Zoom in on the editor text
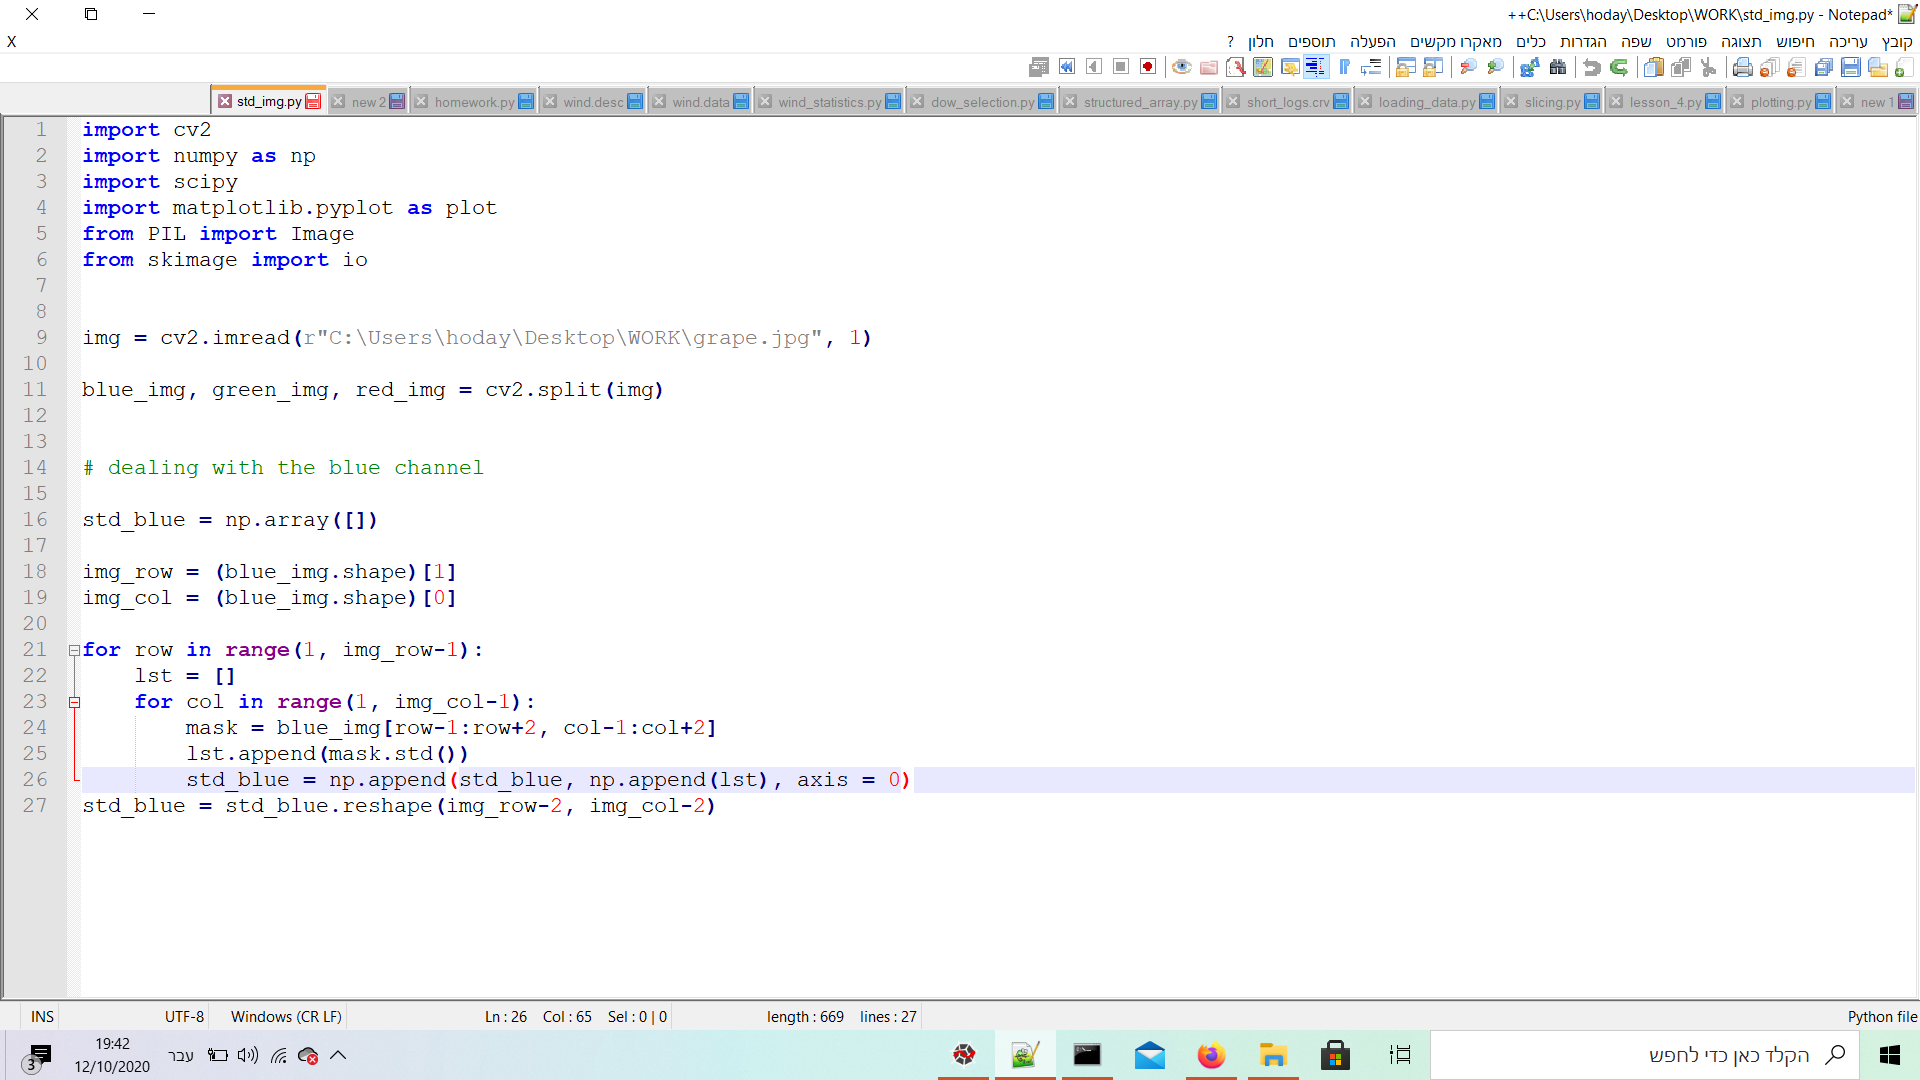The width and height of the screenshot is (1920, 1080). point(1495,67)
